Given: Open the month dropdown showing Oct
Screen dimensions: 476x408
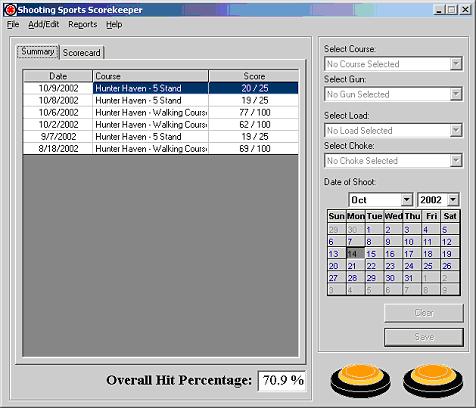Looking at the screenshot, I should 406,200.
